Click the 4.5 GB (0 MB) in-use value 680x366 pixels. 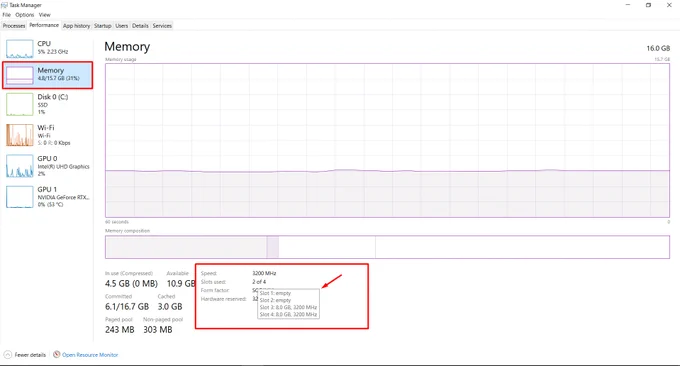pyautogui.click(x=131, y=284)
